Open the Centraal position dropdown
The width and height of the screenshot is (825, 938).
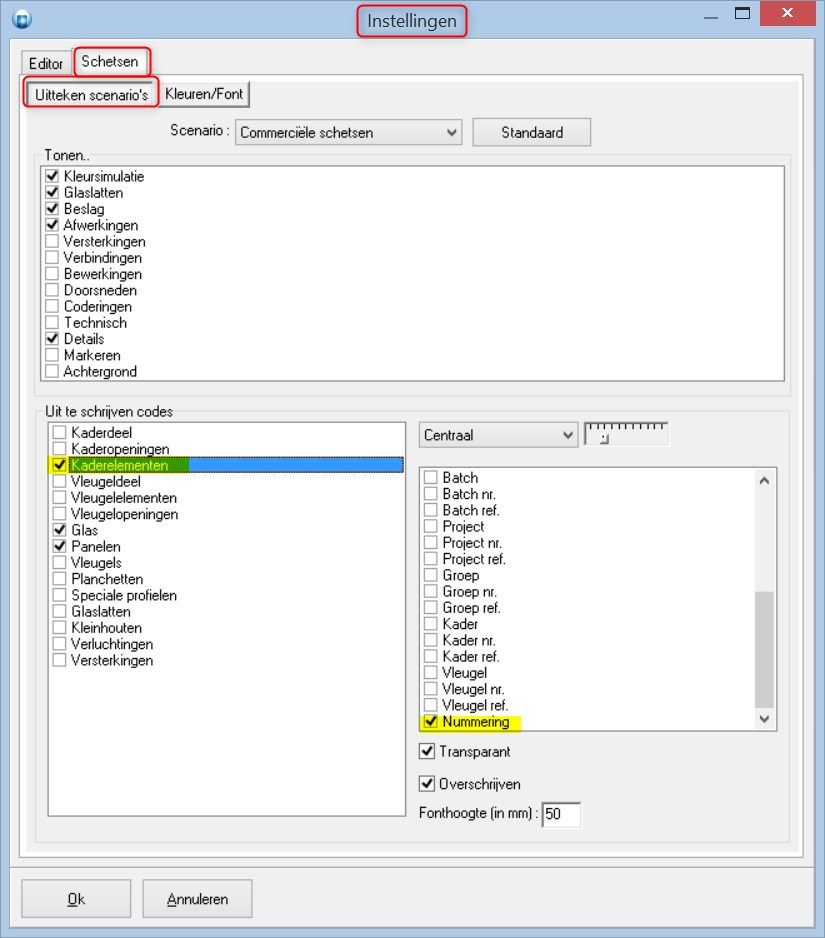(x=498, y=435)
